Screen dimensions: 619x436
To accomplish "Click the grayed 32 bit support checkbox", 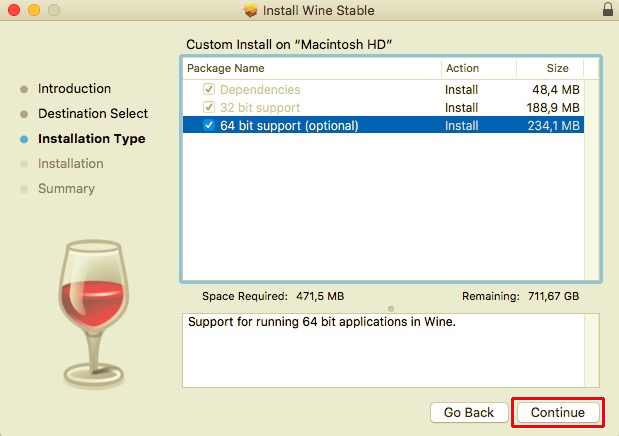I will click(209, 107).
